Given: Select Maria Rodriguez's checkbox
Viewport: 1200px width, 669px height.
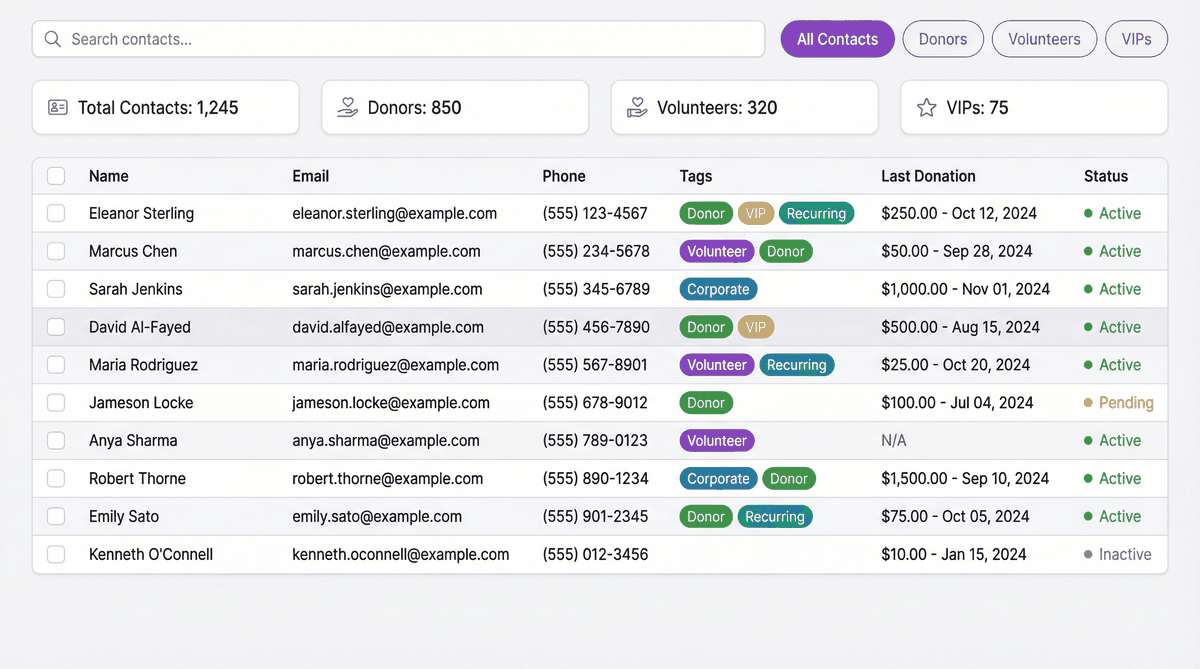Looking at the screenshot, I should (55, 364).
